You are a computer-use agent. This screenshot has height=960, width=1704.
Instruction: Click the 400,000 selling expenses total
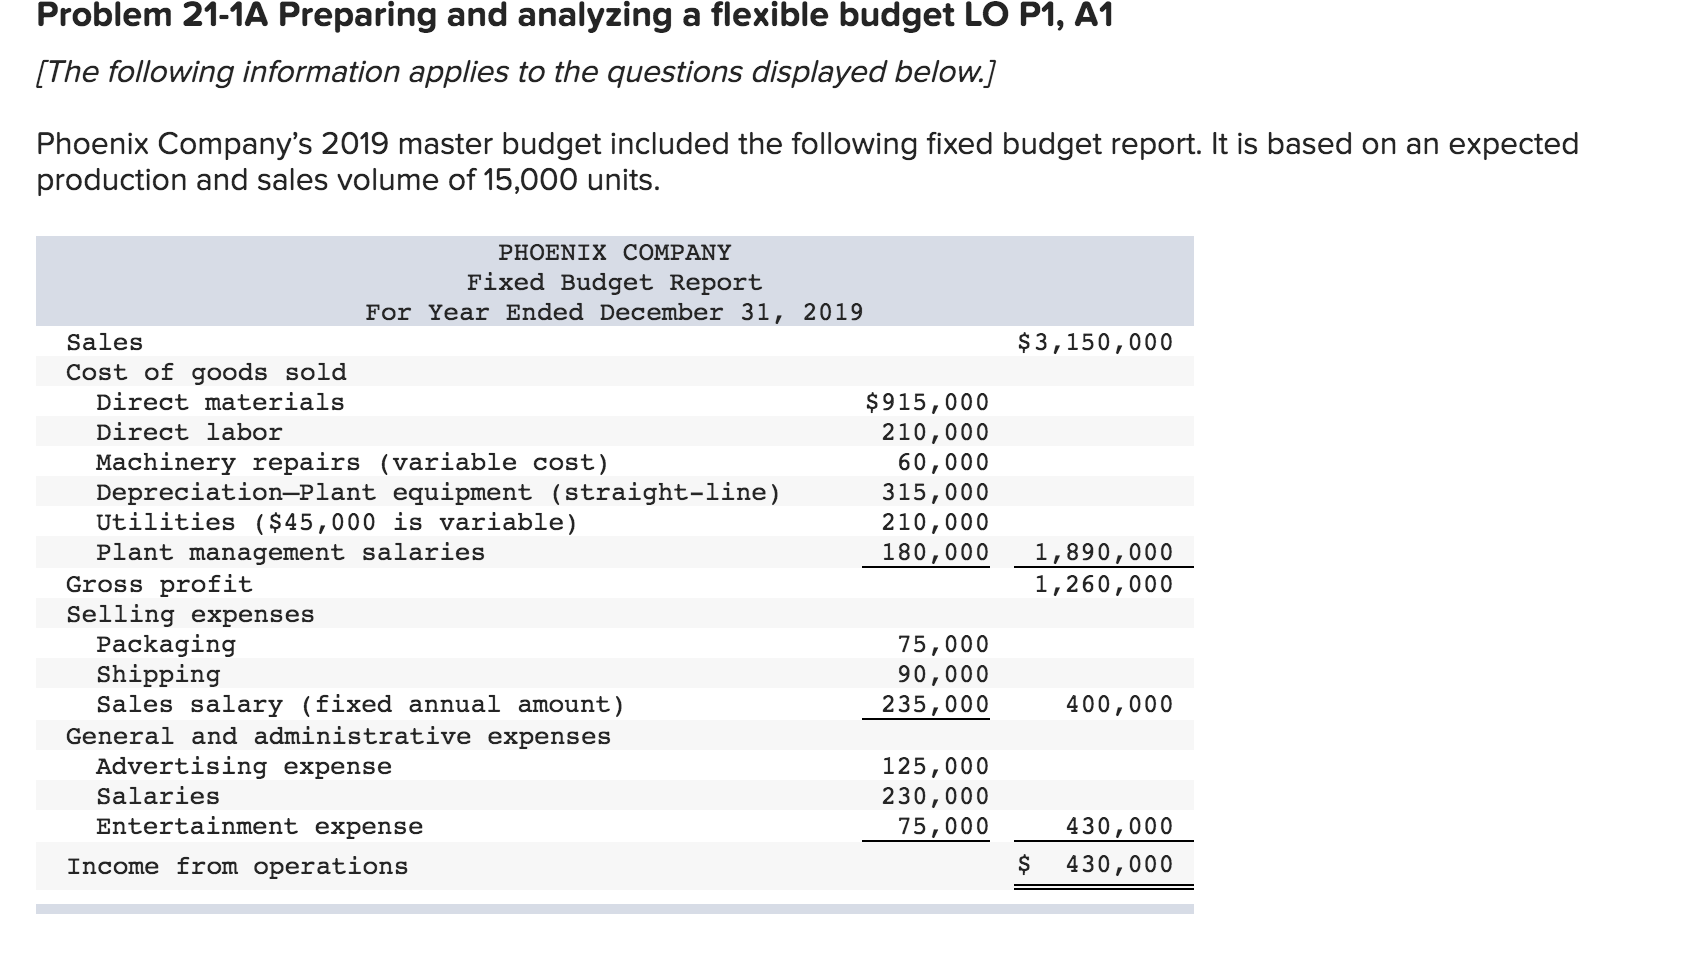tap(1120, 705)
